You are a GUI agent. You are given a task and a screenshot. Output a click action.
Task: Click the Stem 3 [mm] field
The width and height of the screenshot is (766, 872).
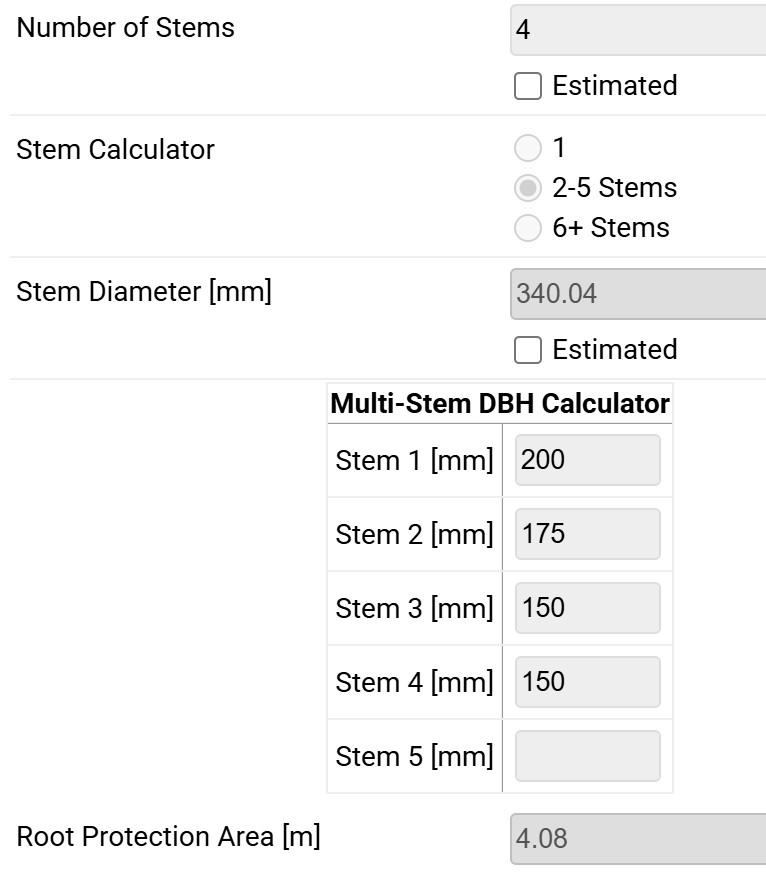587,608
